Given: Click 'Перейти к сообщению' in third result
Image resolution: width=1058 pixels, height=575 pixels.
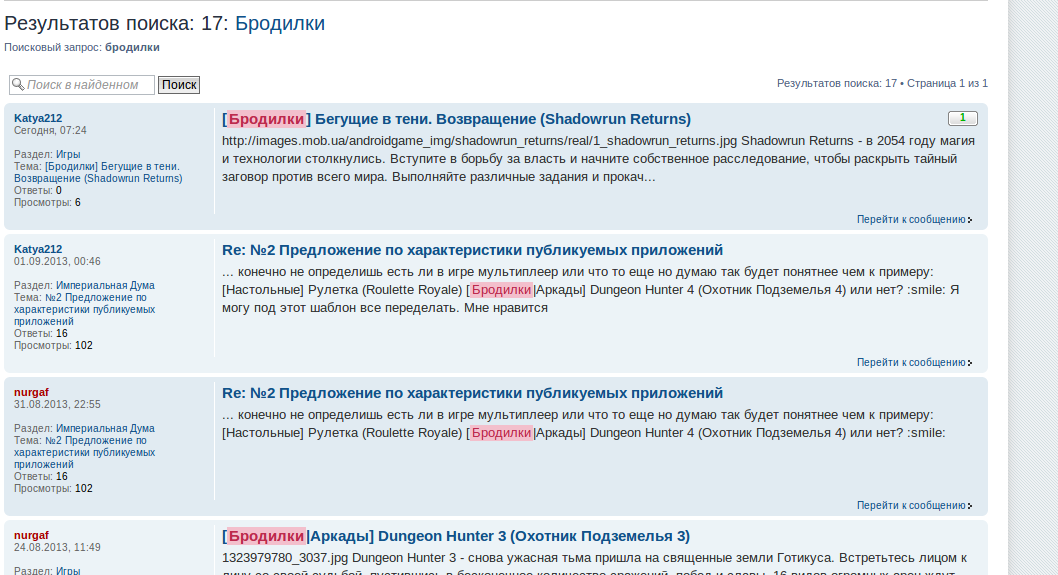Looking at the screenshot, I should click(910, 506).
